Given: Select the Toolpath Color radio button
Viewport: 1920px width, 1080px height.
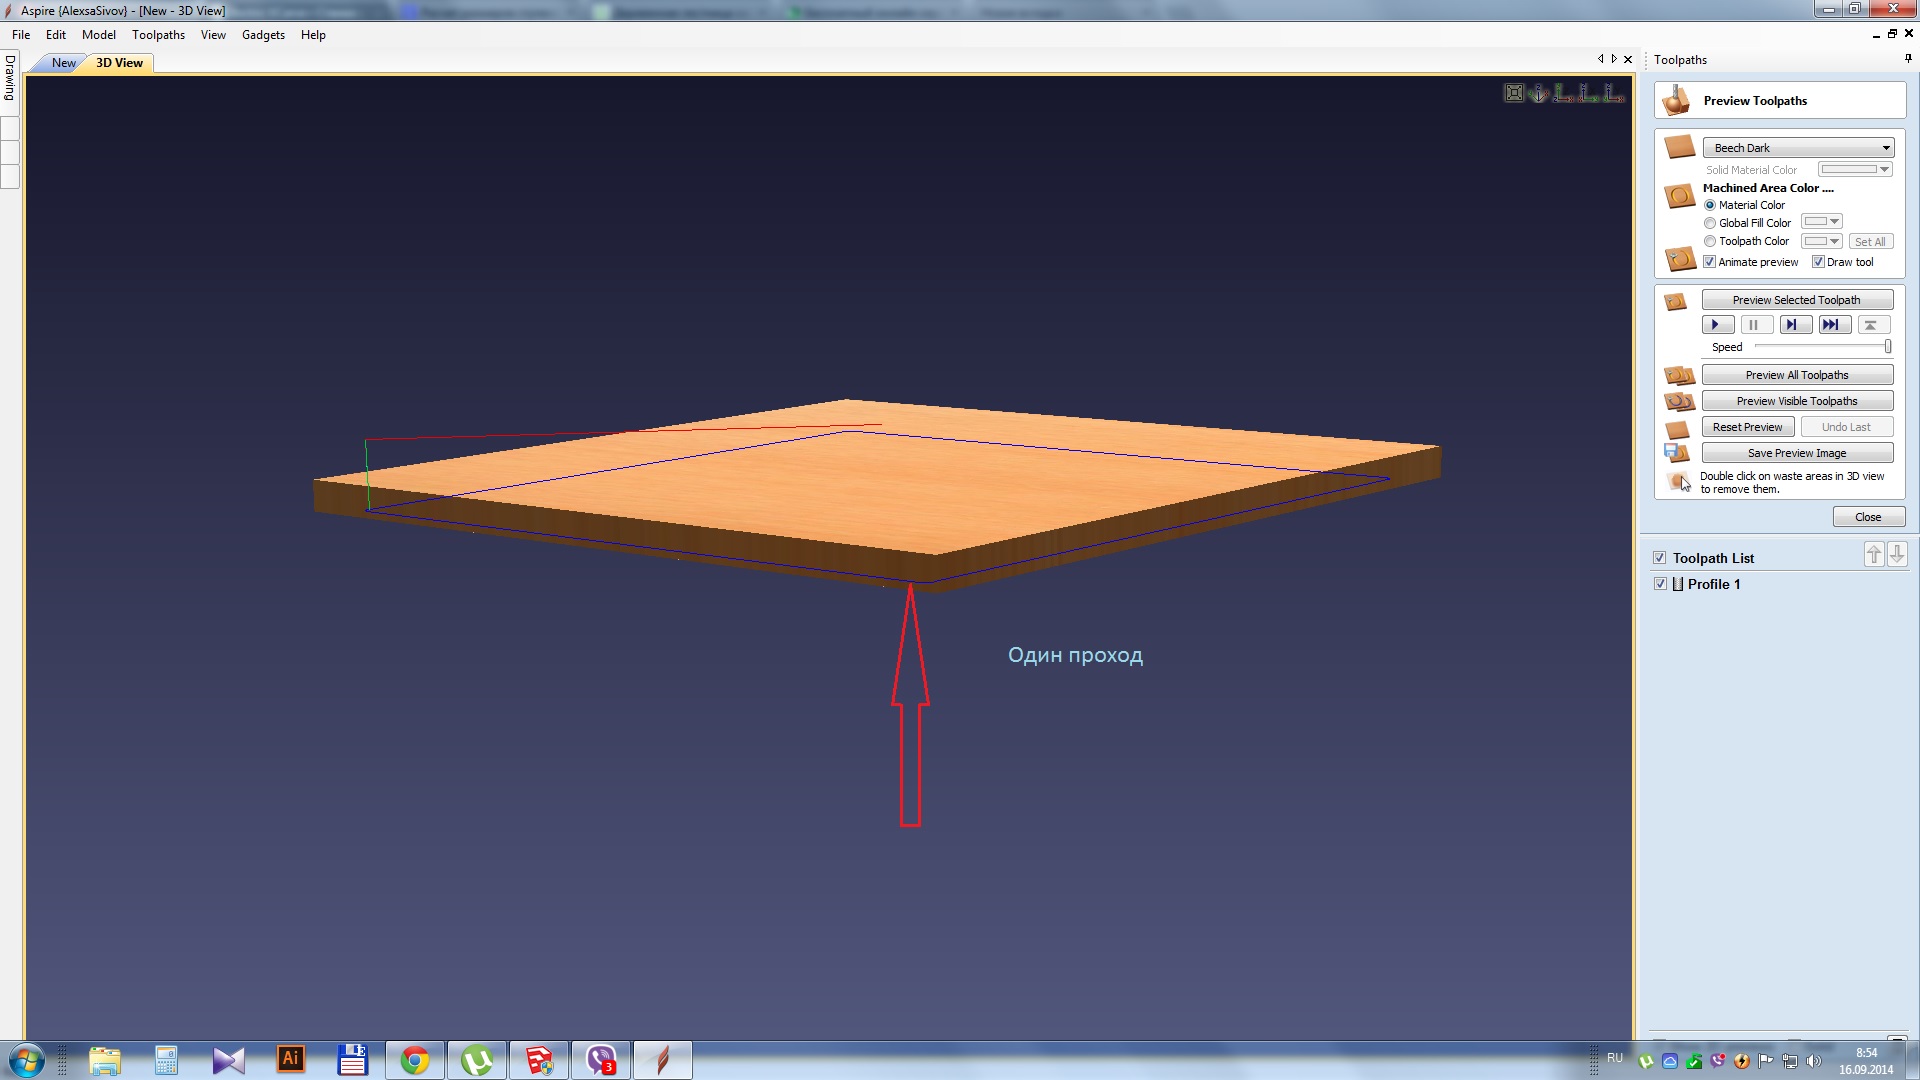Looking at the screenshot, I should pos(1710,241).
